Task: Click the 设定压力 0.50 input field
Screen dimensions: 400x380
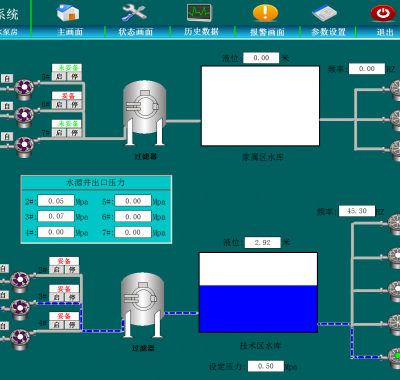Action: (x=266, y=366)
